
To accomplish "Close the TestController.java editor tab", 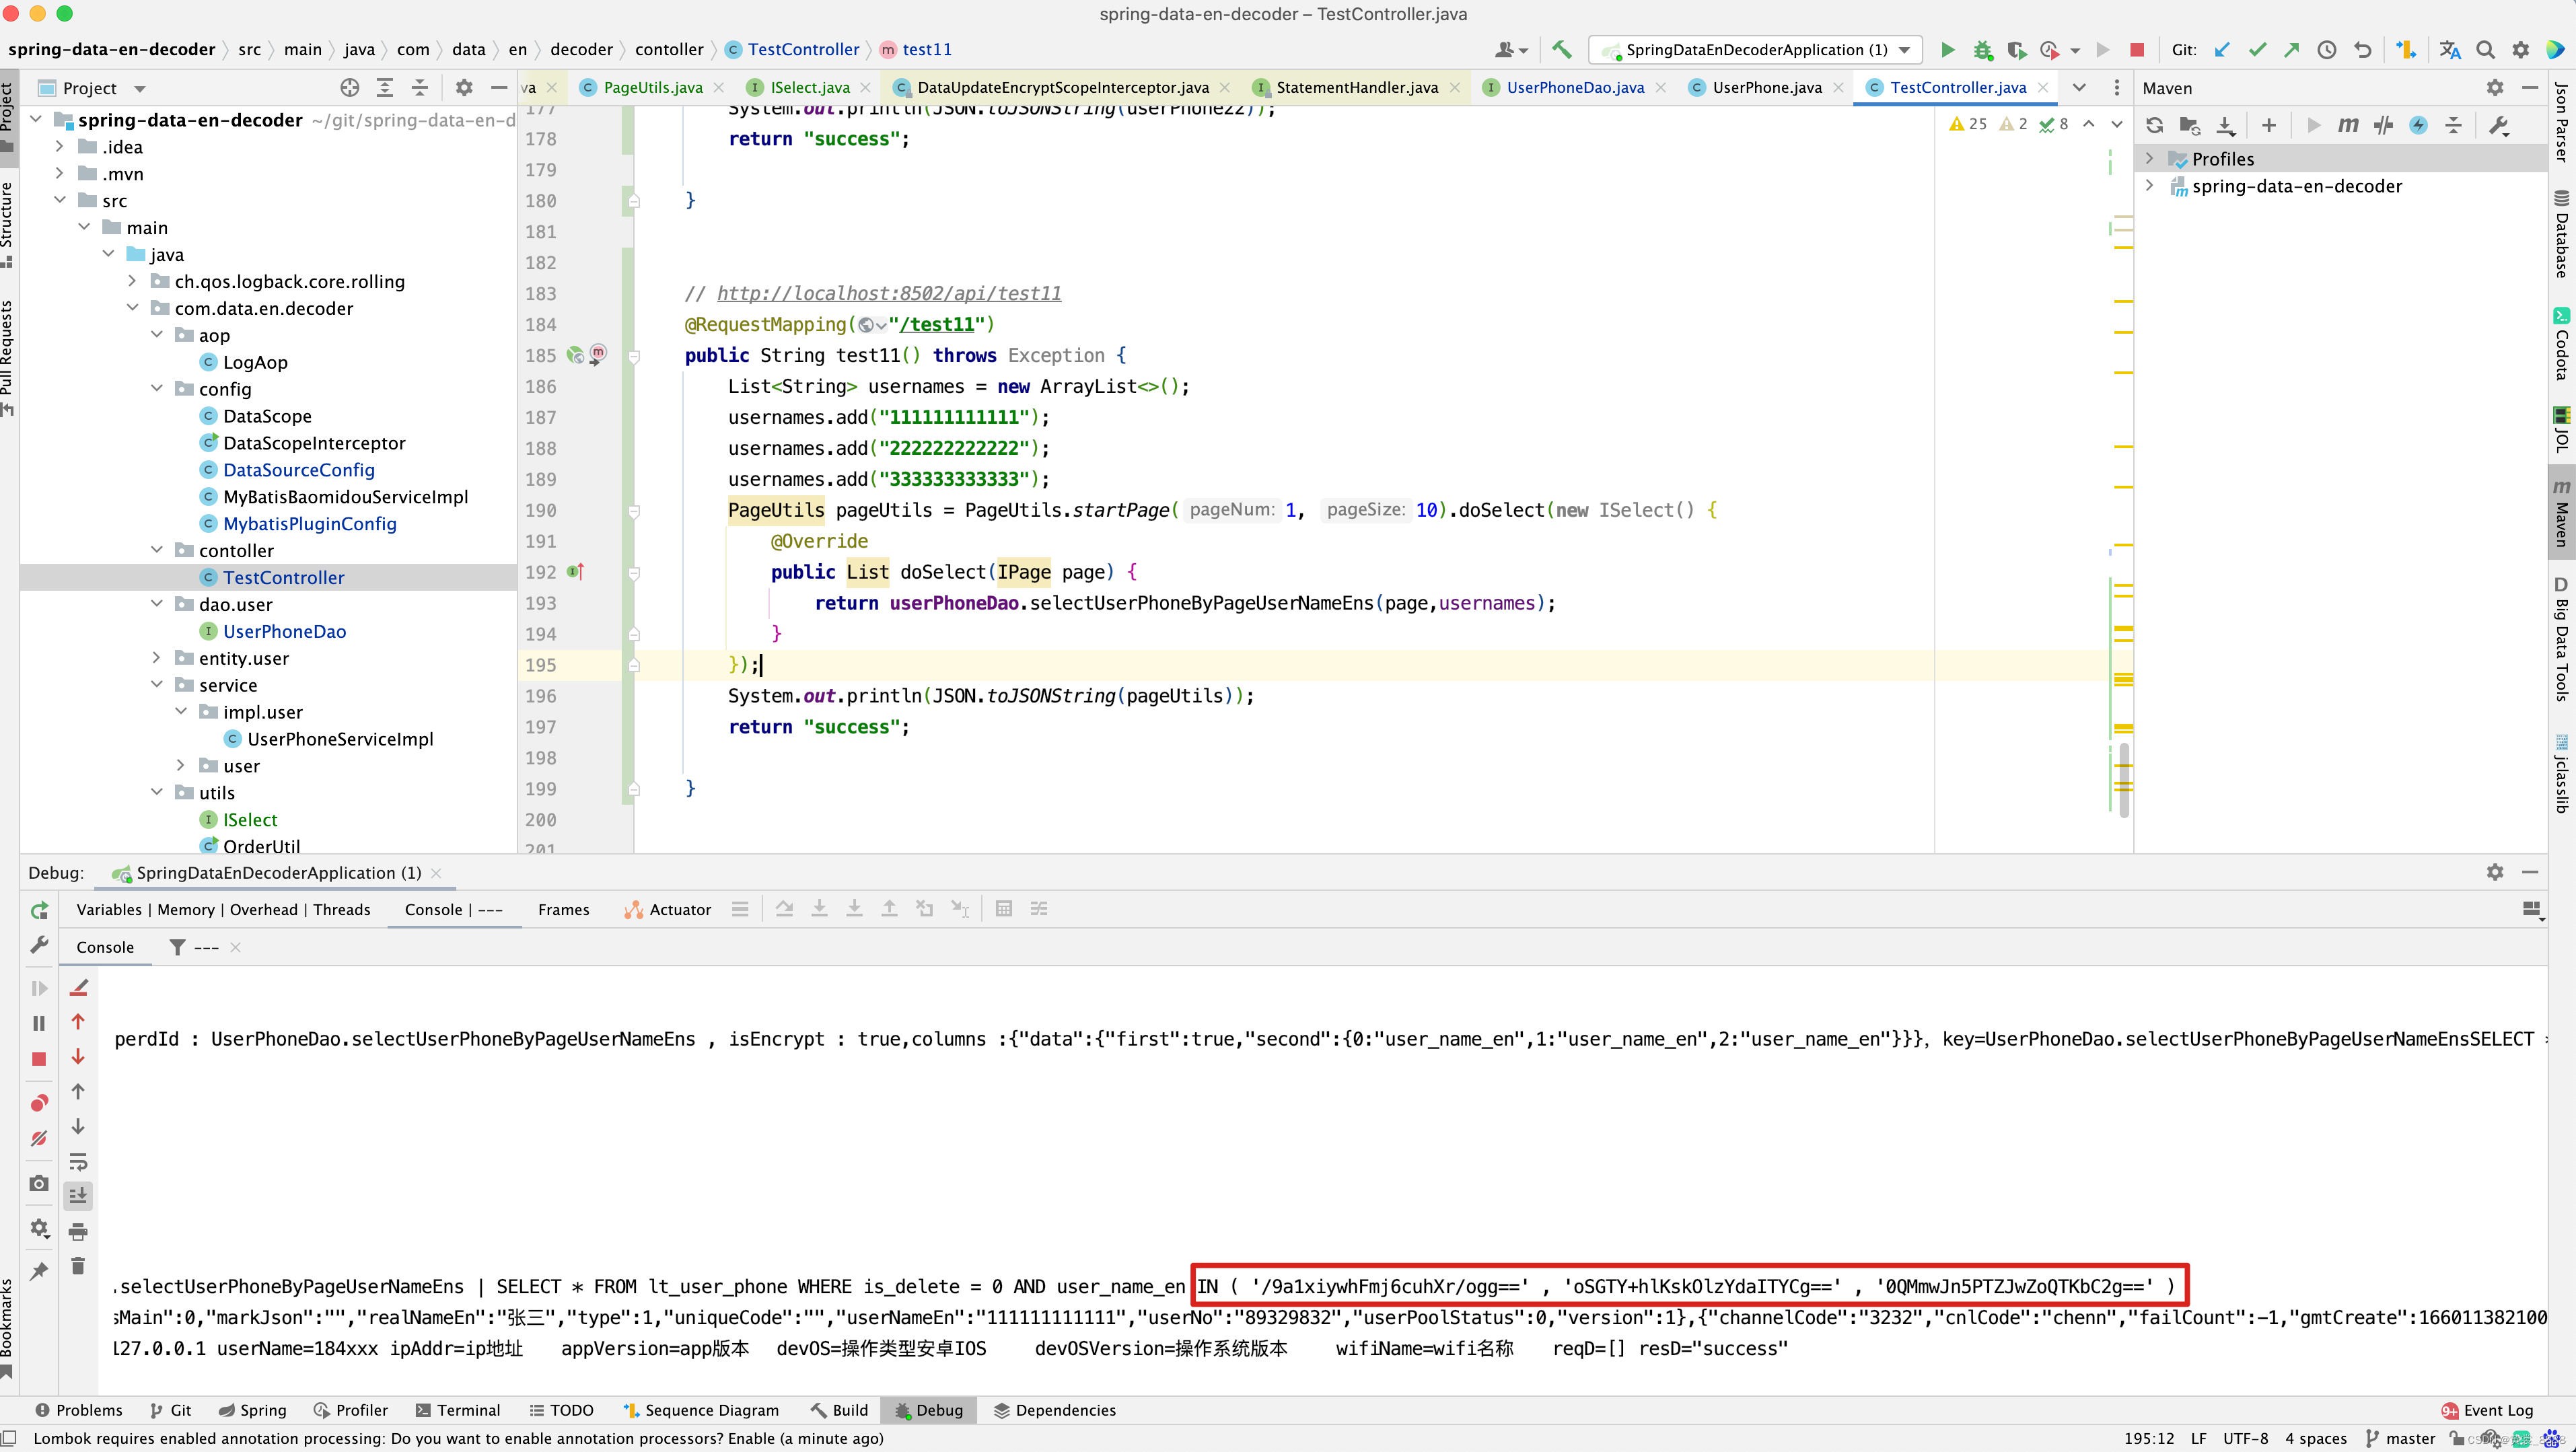I will click(x=2043, y=87).
